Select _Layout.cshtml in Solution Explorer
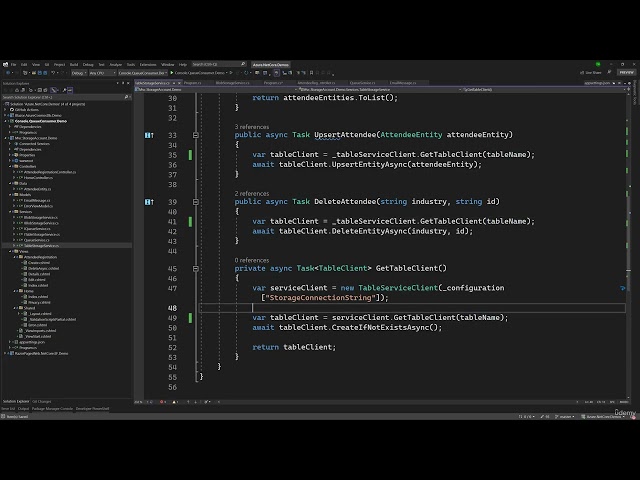Viewport: 640px width, 480px height. click(40, 313)
